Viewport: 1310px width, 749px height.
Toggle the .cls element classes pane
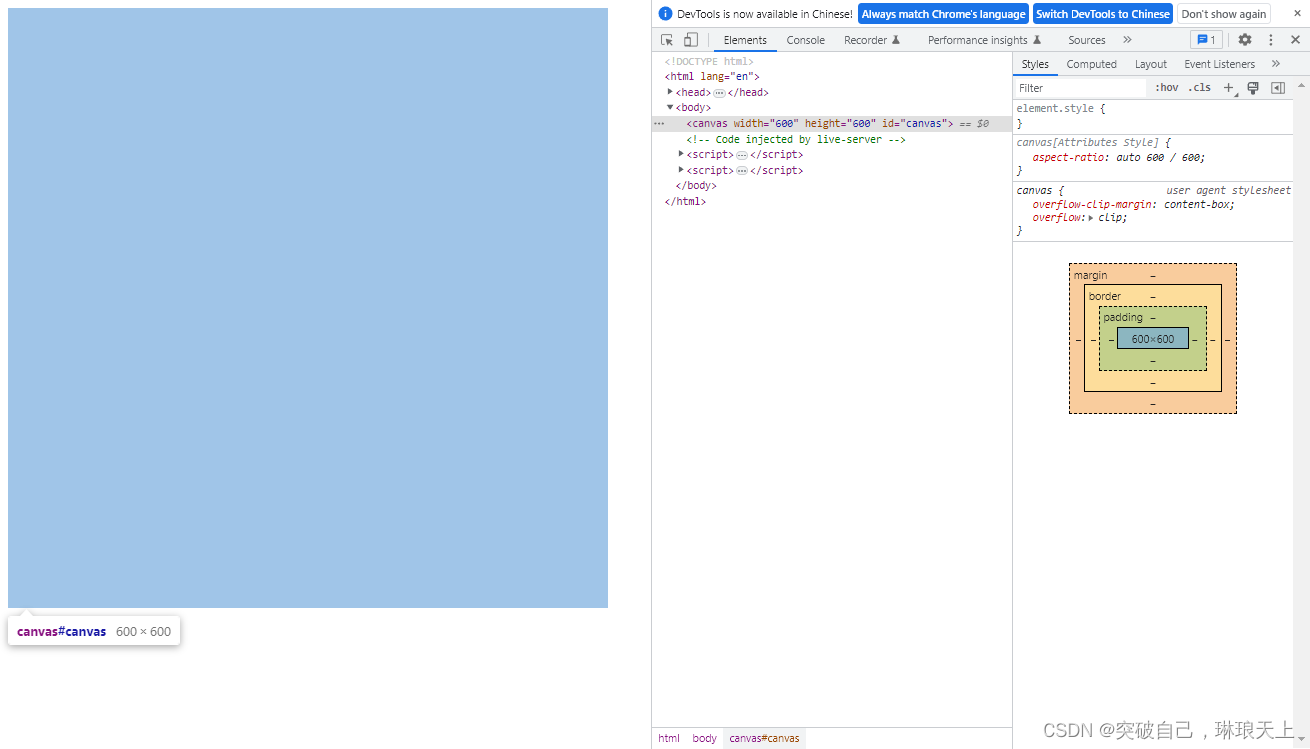(1199, 88)
